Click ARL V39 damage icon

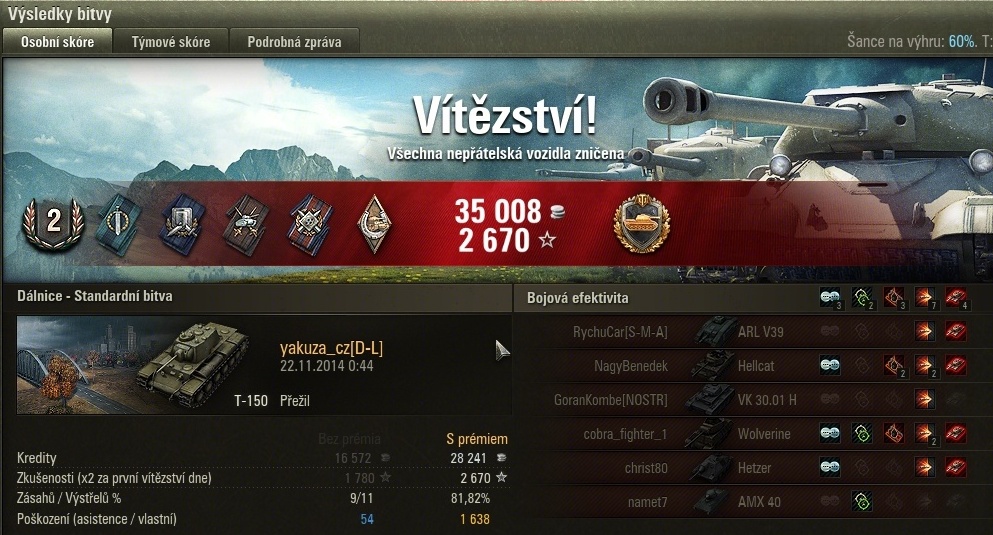point(925,331)
